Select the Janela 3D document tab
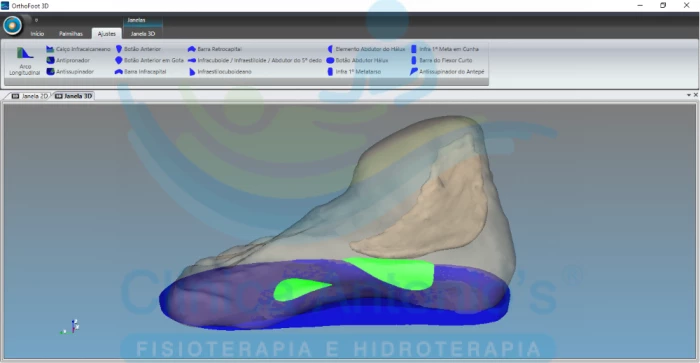The width and height of the screenshot is (700, 363). click(74, 96)
